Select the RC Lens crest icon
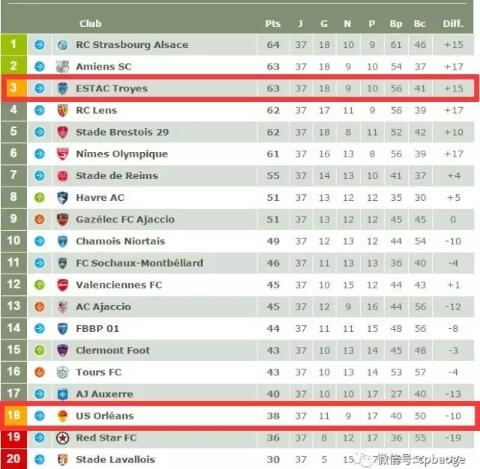480x469 pixels. point(62,110)
